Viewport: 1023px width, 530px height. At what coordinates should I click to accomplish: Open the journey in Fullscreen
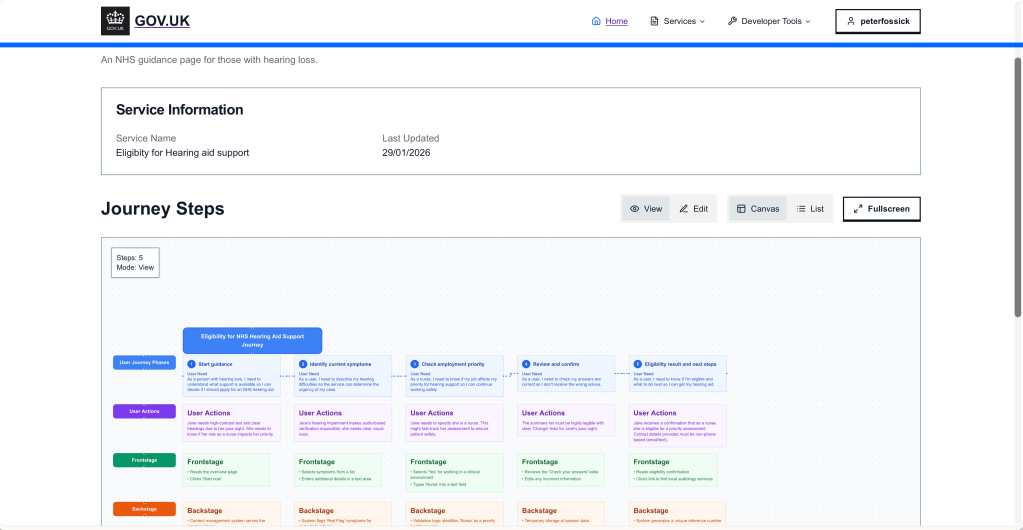pos(881,209)
